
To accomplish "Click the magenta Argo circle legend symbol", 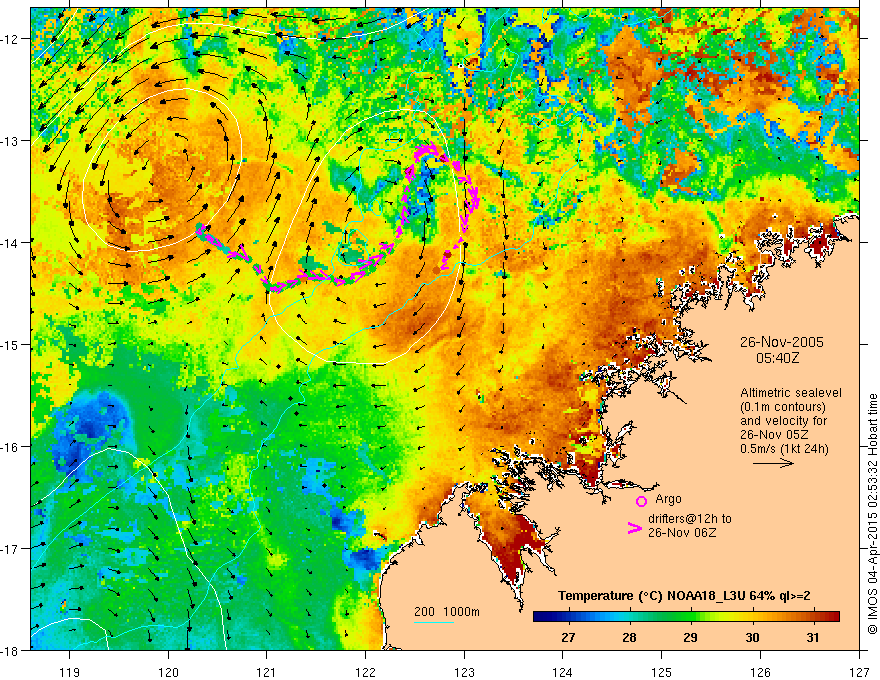I will (641, 501).
